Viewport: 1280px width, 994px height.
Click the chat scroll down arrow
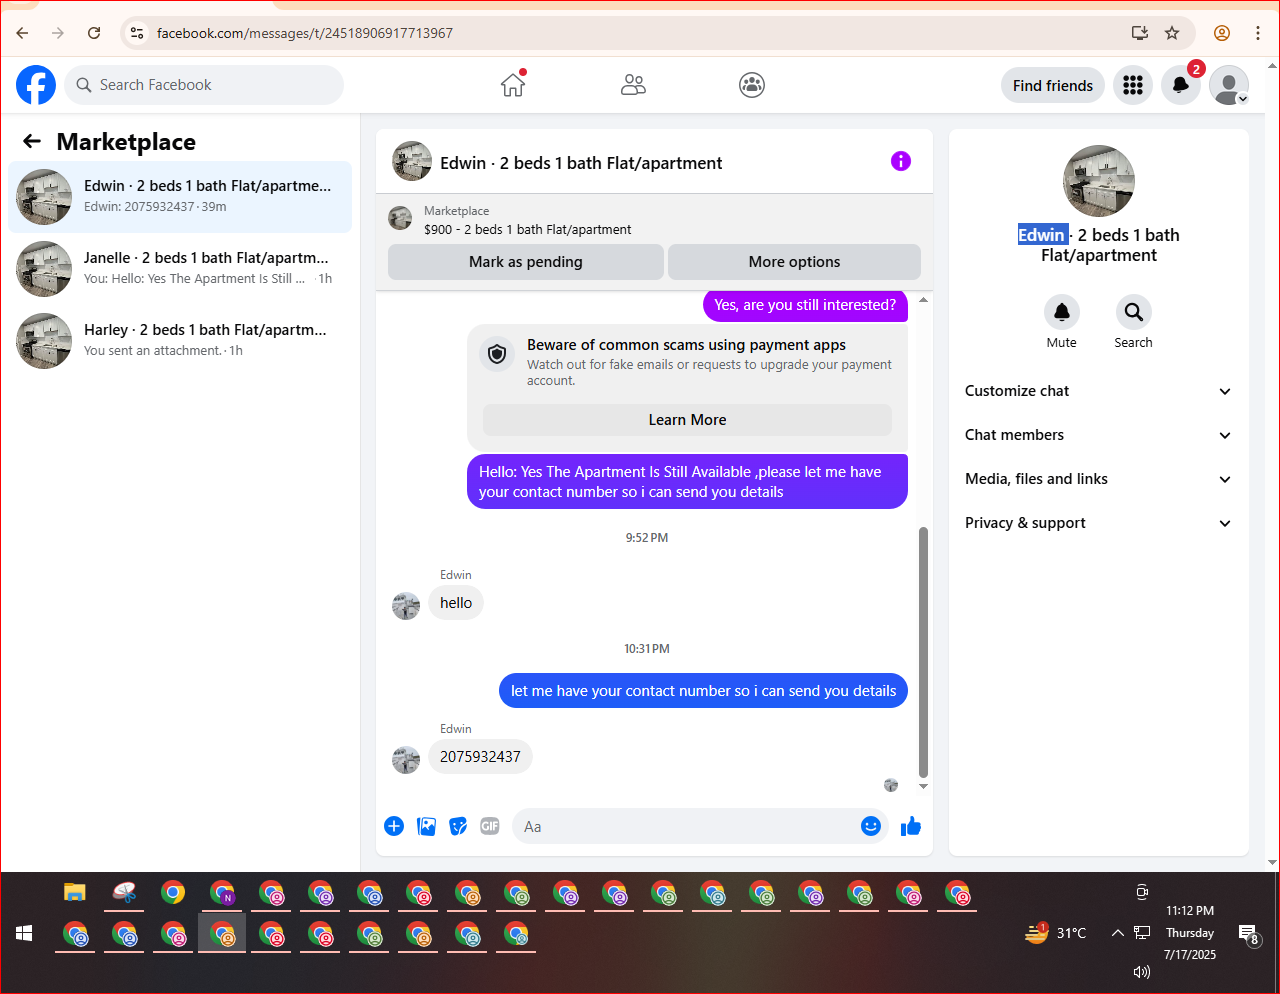(923, 786)
